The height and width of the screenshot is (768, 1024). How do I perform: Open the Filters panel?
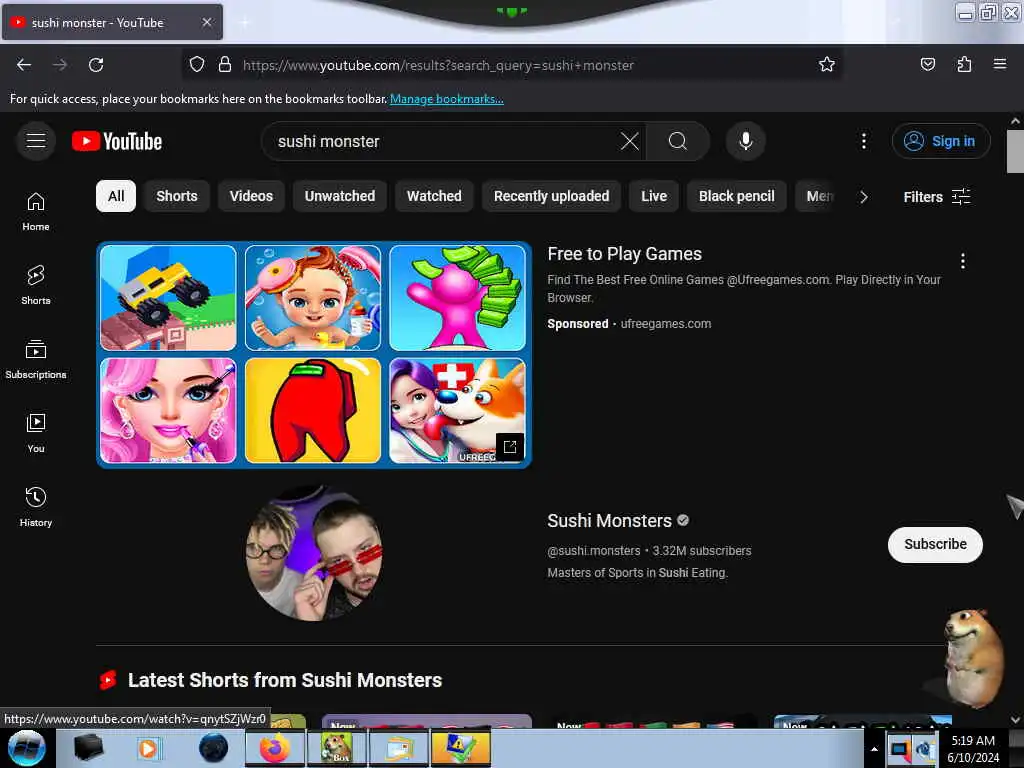coord(936,197)
